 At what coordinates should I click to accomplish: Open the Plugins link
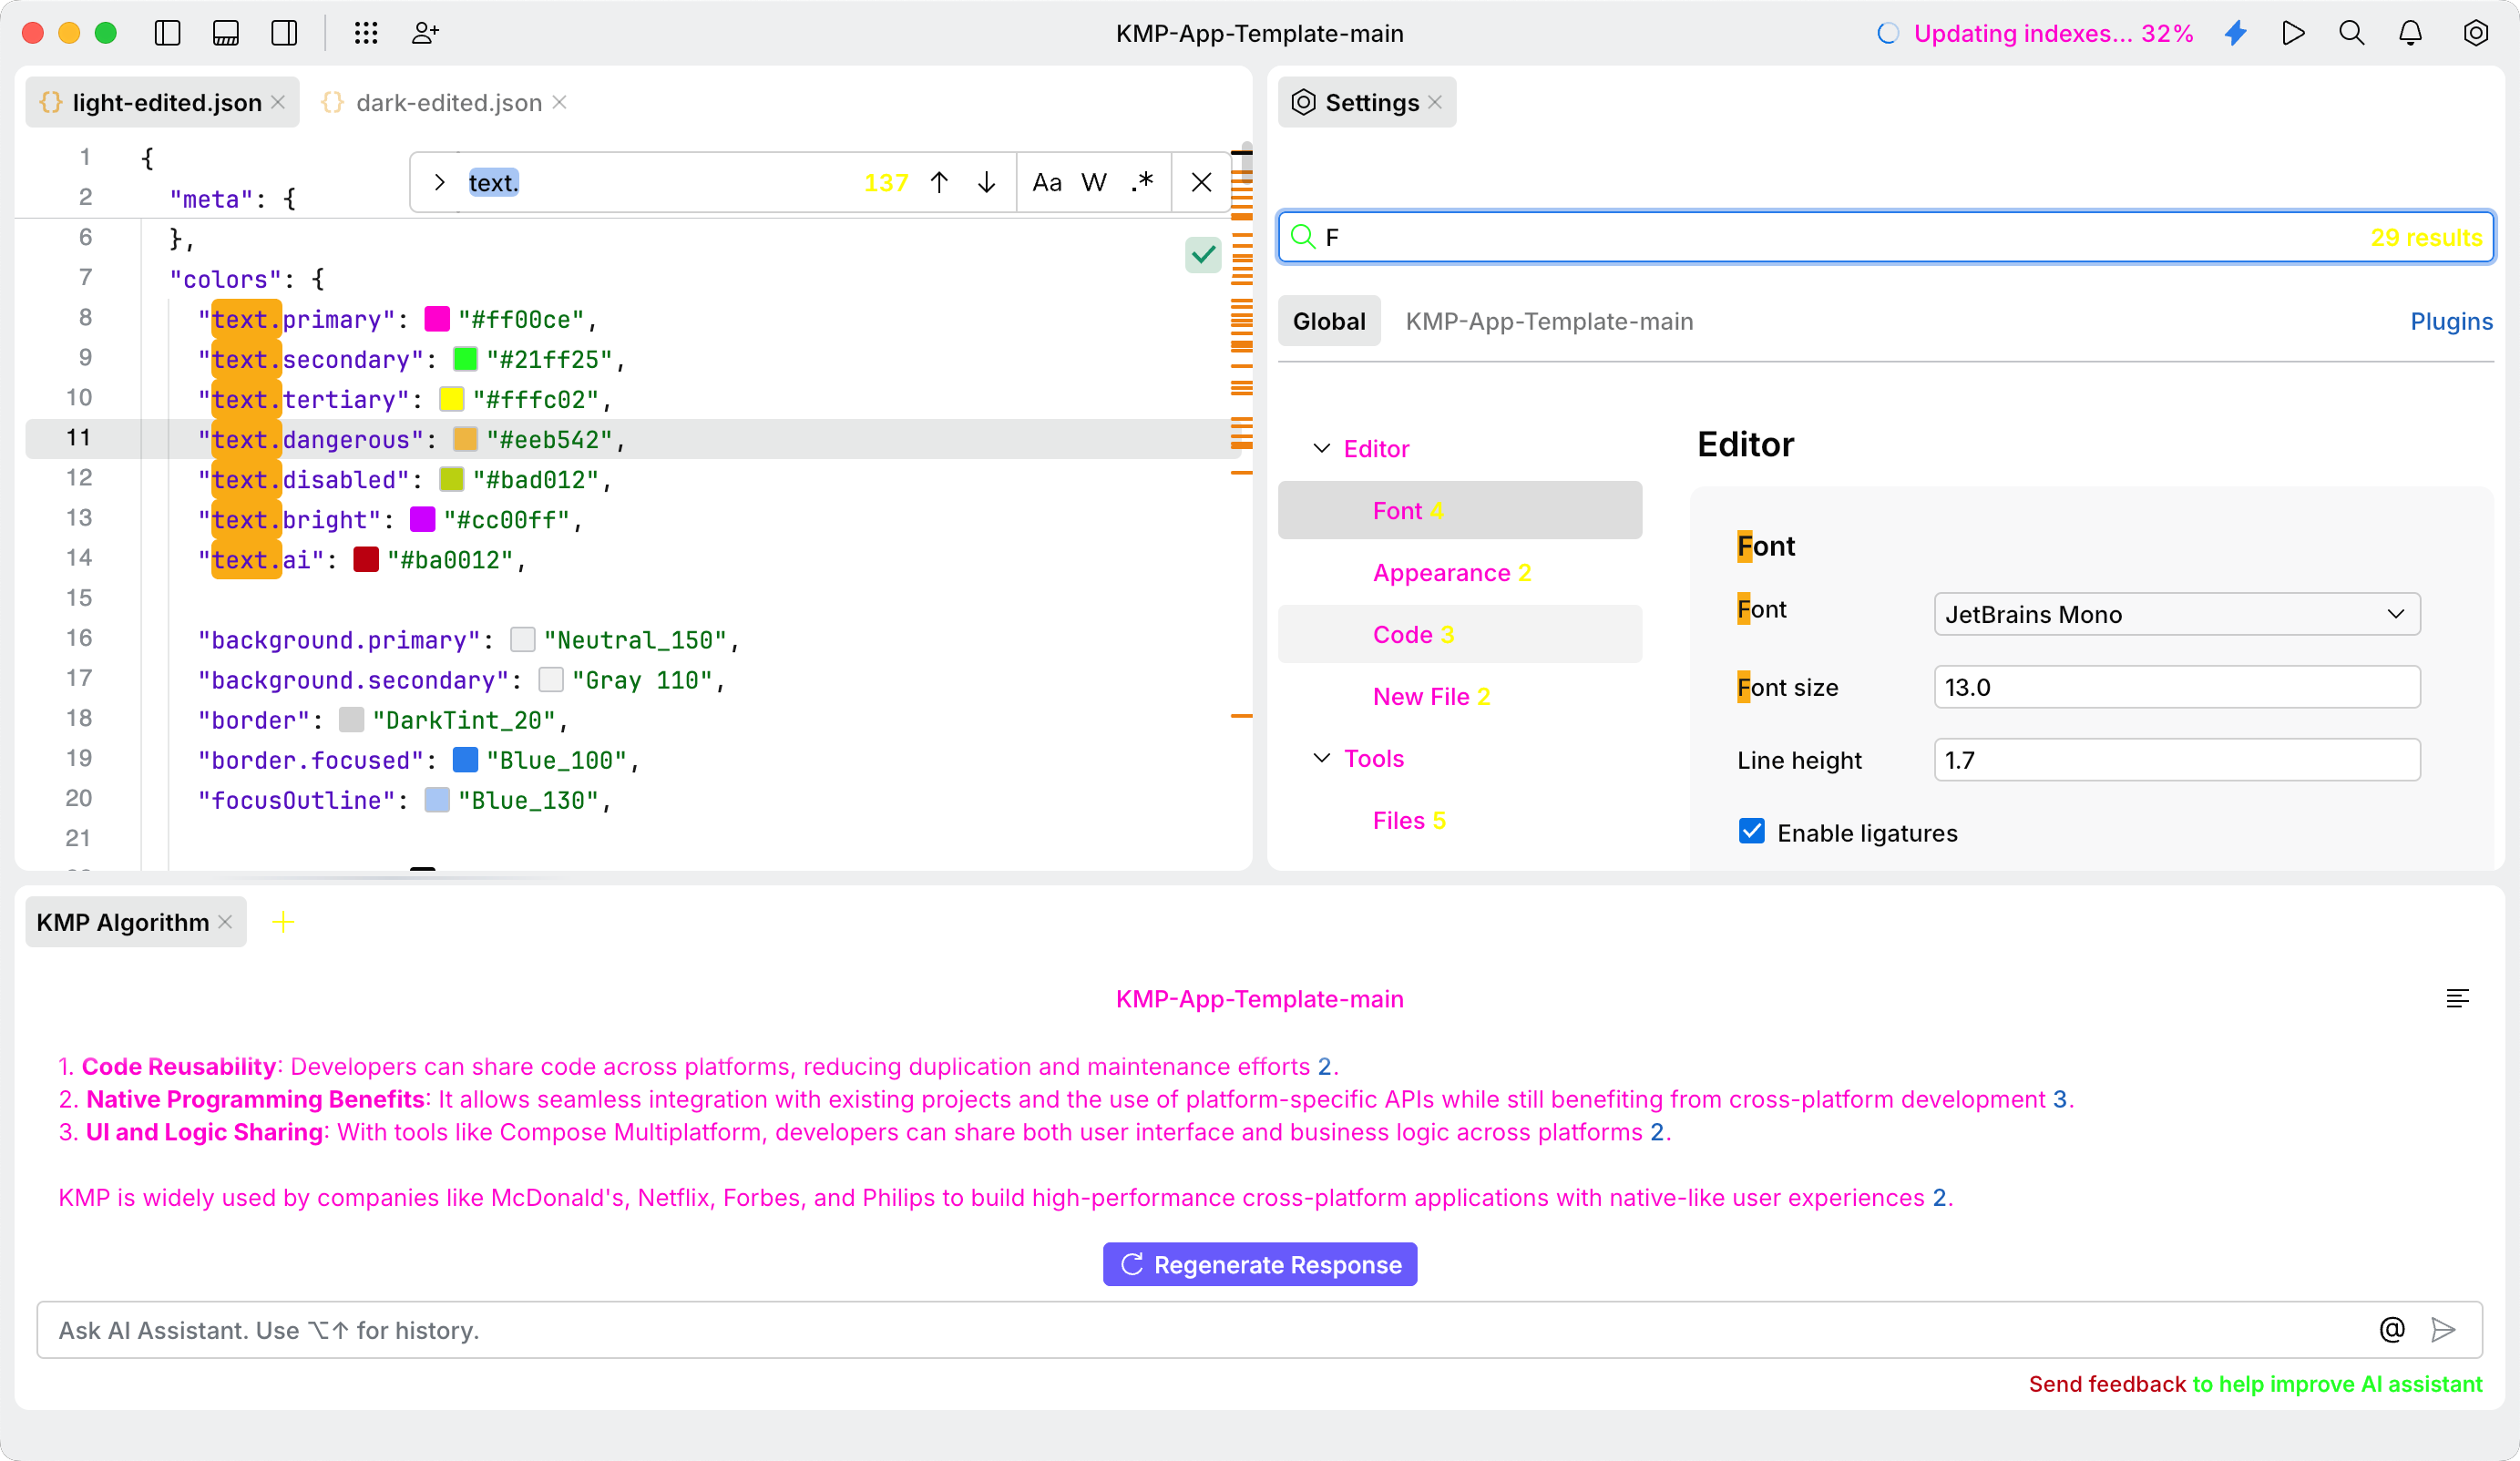point(2450,321)
